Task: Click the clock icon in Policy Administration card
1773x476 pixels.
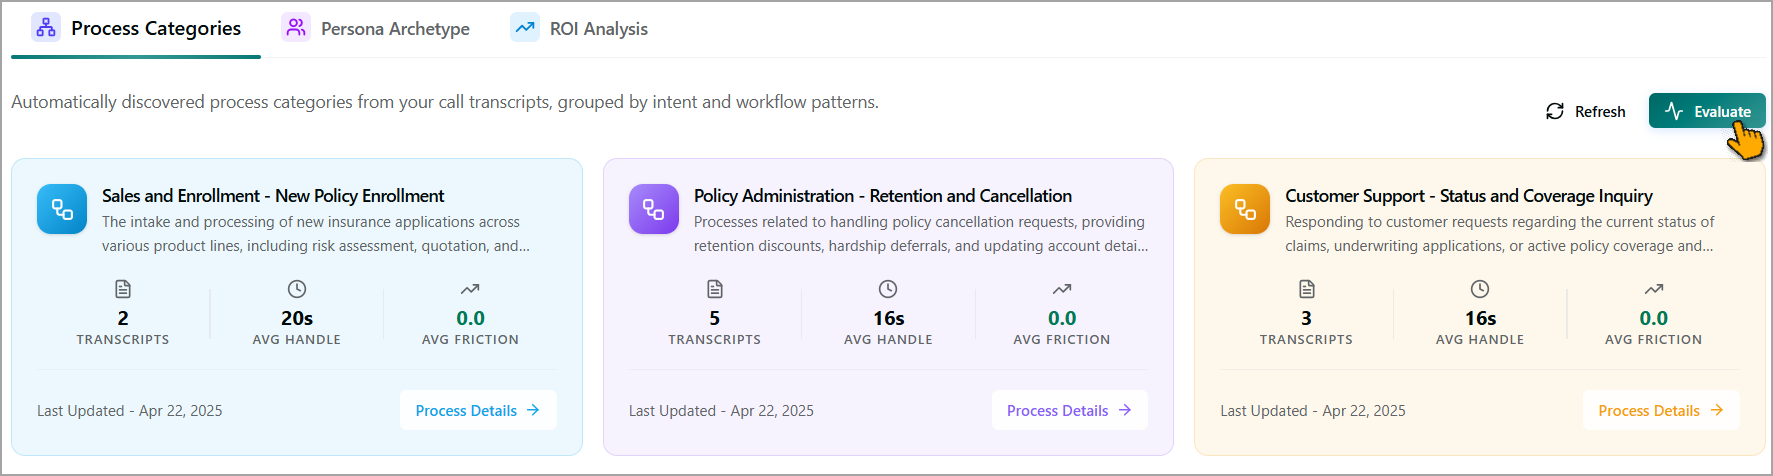Action: click(888, 289)
